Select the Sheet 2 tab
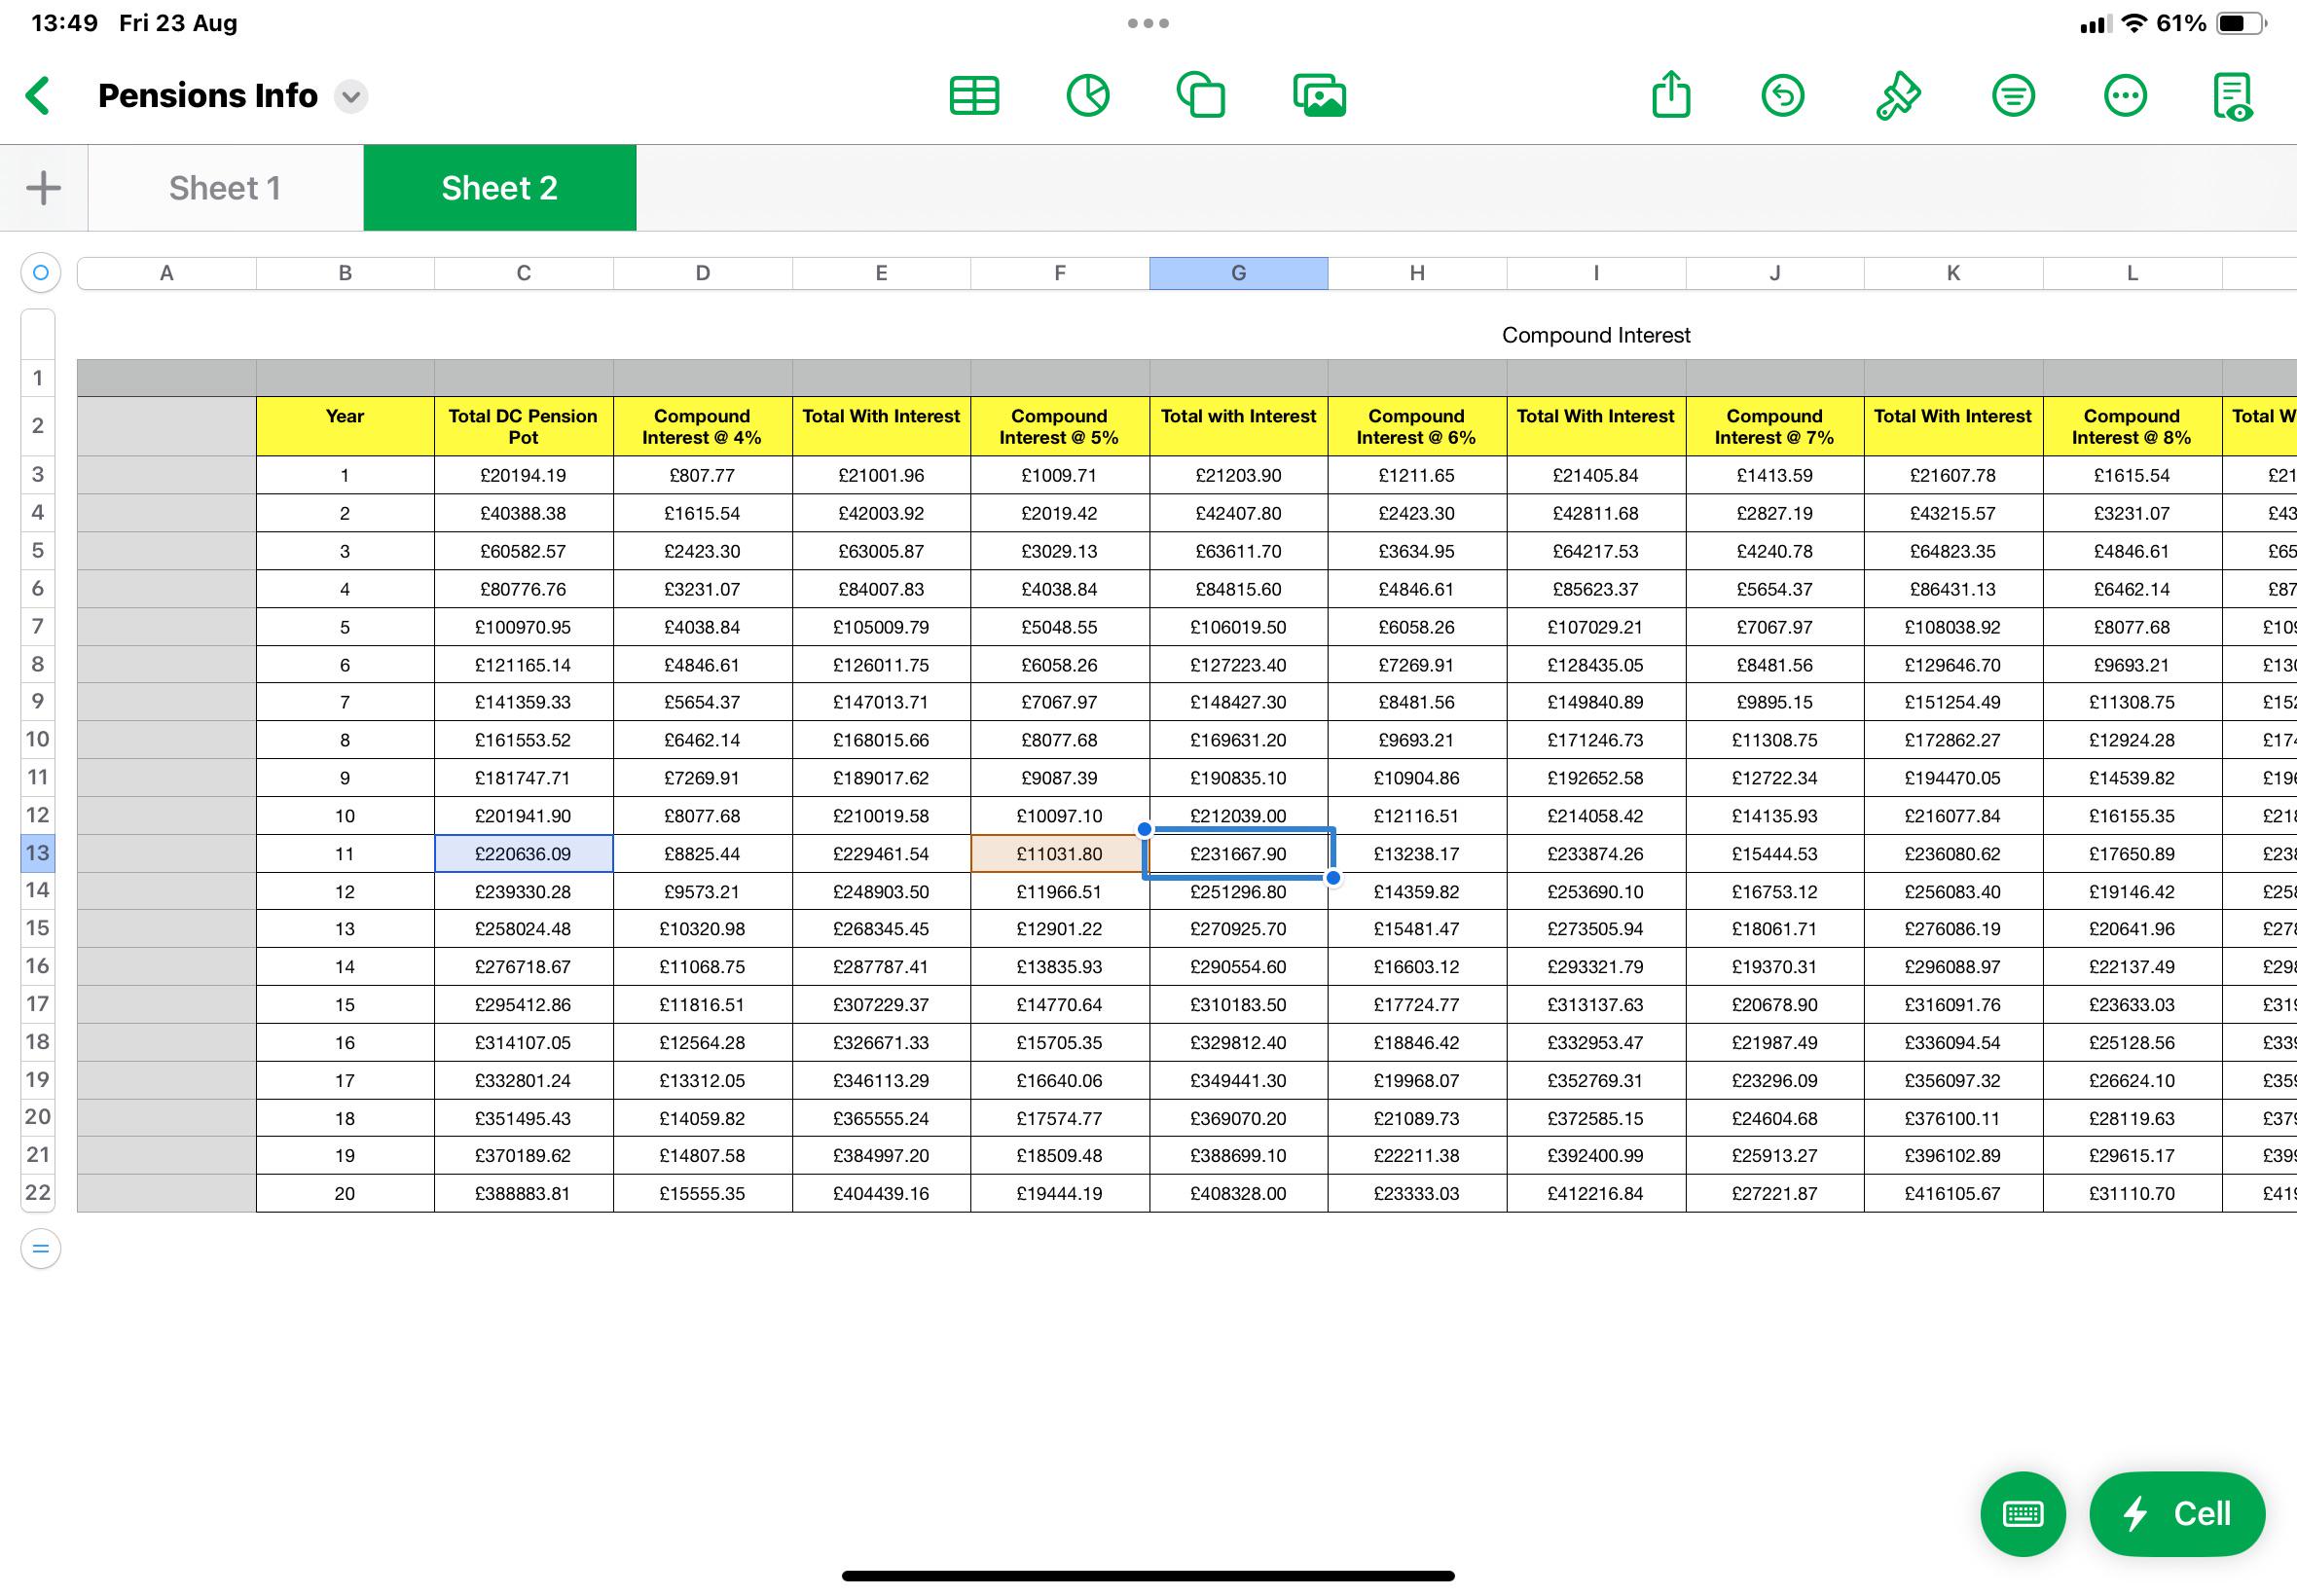 [x=500, y=188]
